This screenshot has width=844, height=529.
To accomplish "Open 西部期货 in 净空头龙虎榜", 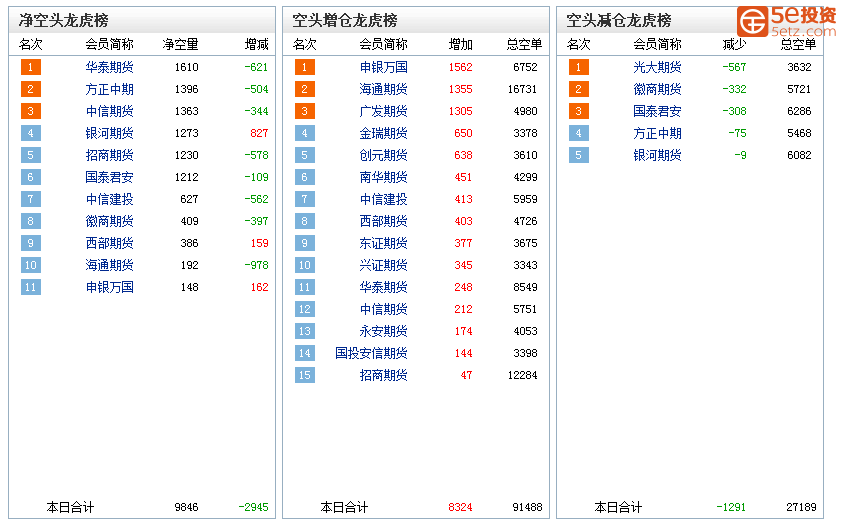I will click(x=109, y=243).
